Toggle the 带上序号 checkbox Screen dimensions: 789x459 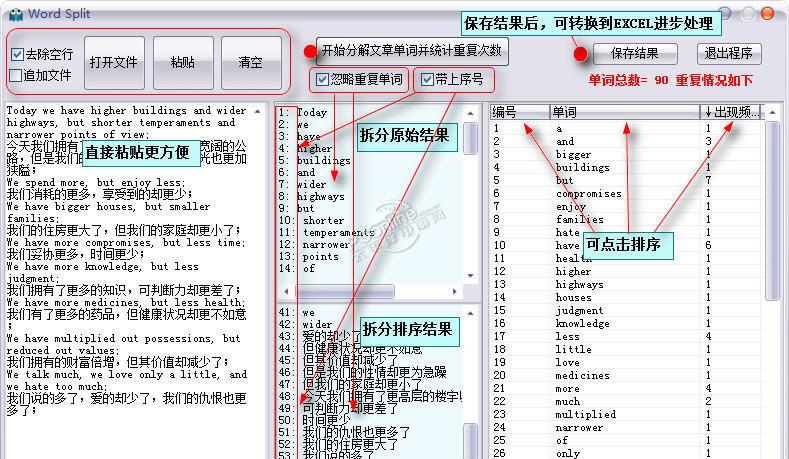[x=427, y=80]
